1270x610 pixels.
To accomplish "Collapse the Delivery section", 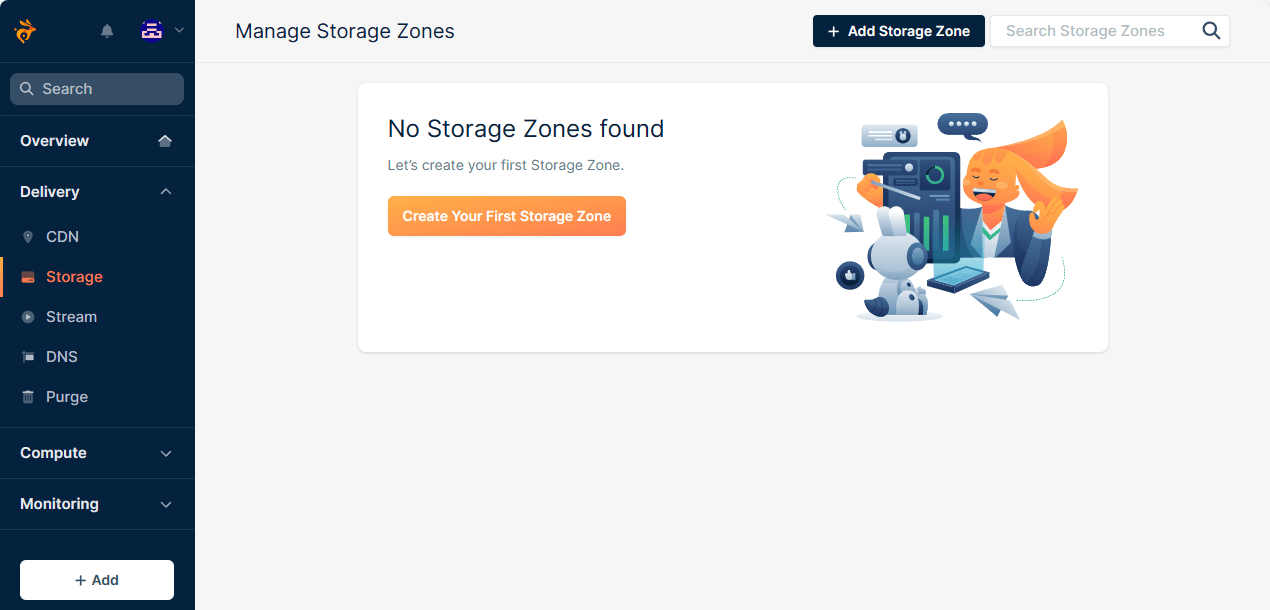I will click(x=166, y=192).
